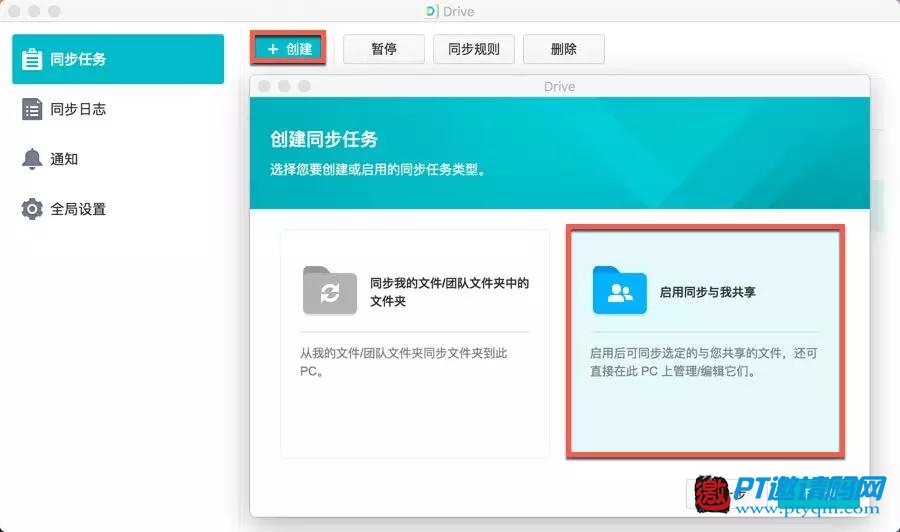Click the 删除 (delete) button
The height and width of the screenshot is (532, 900).
[x=563, y=49]
